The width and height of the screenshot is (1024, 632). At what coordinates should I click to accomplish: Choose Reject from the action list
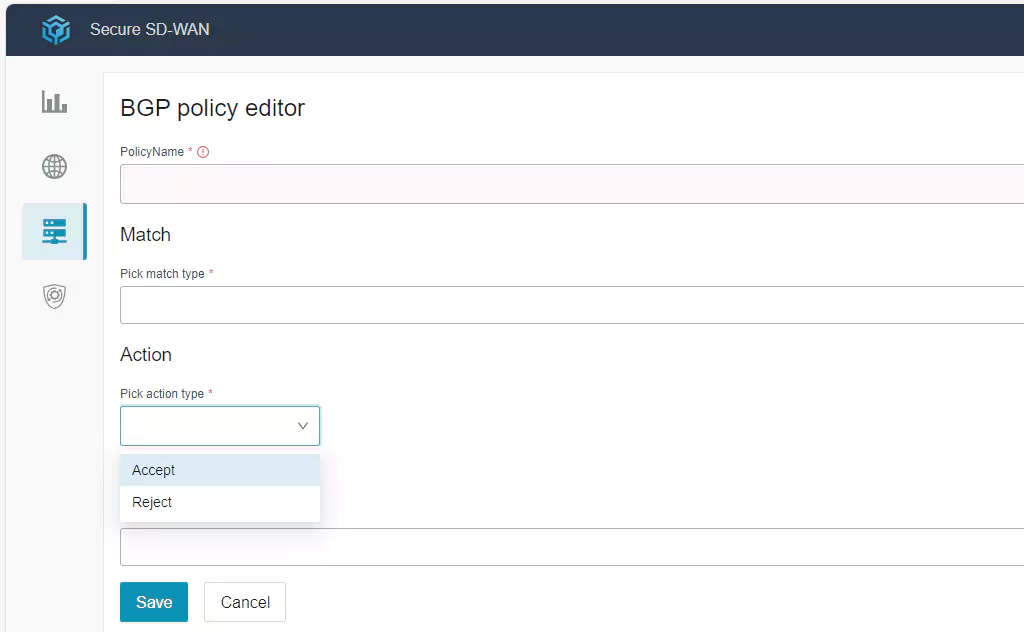coord(152,502)
